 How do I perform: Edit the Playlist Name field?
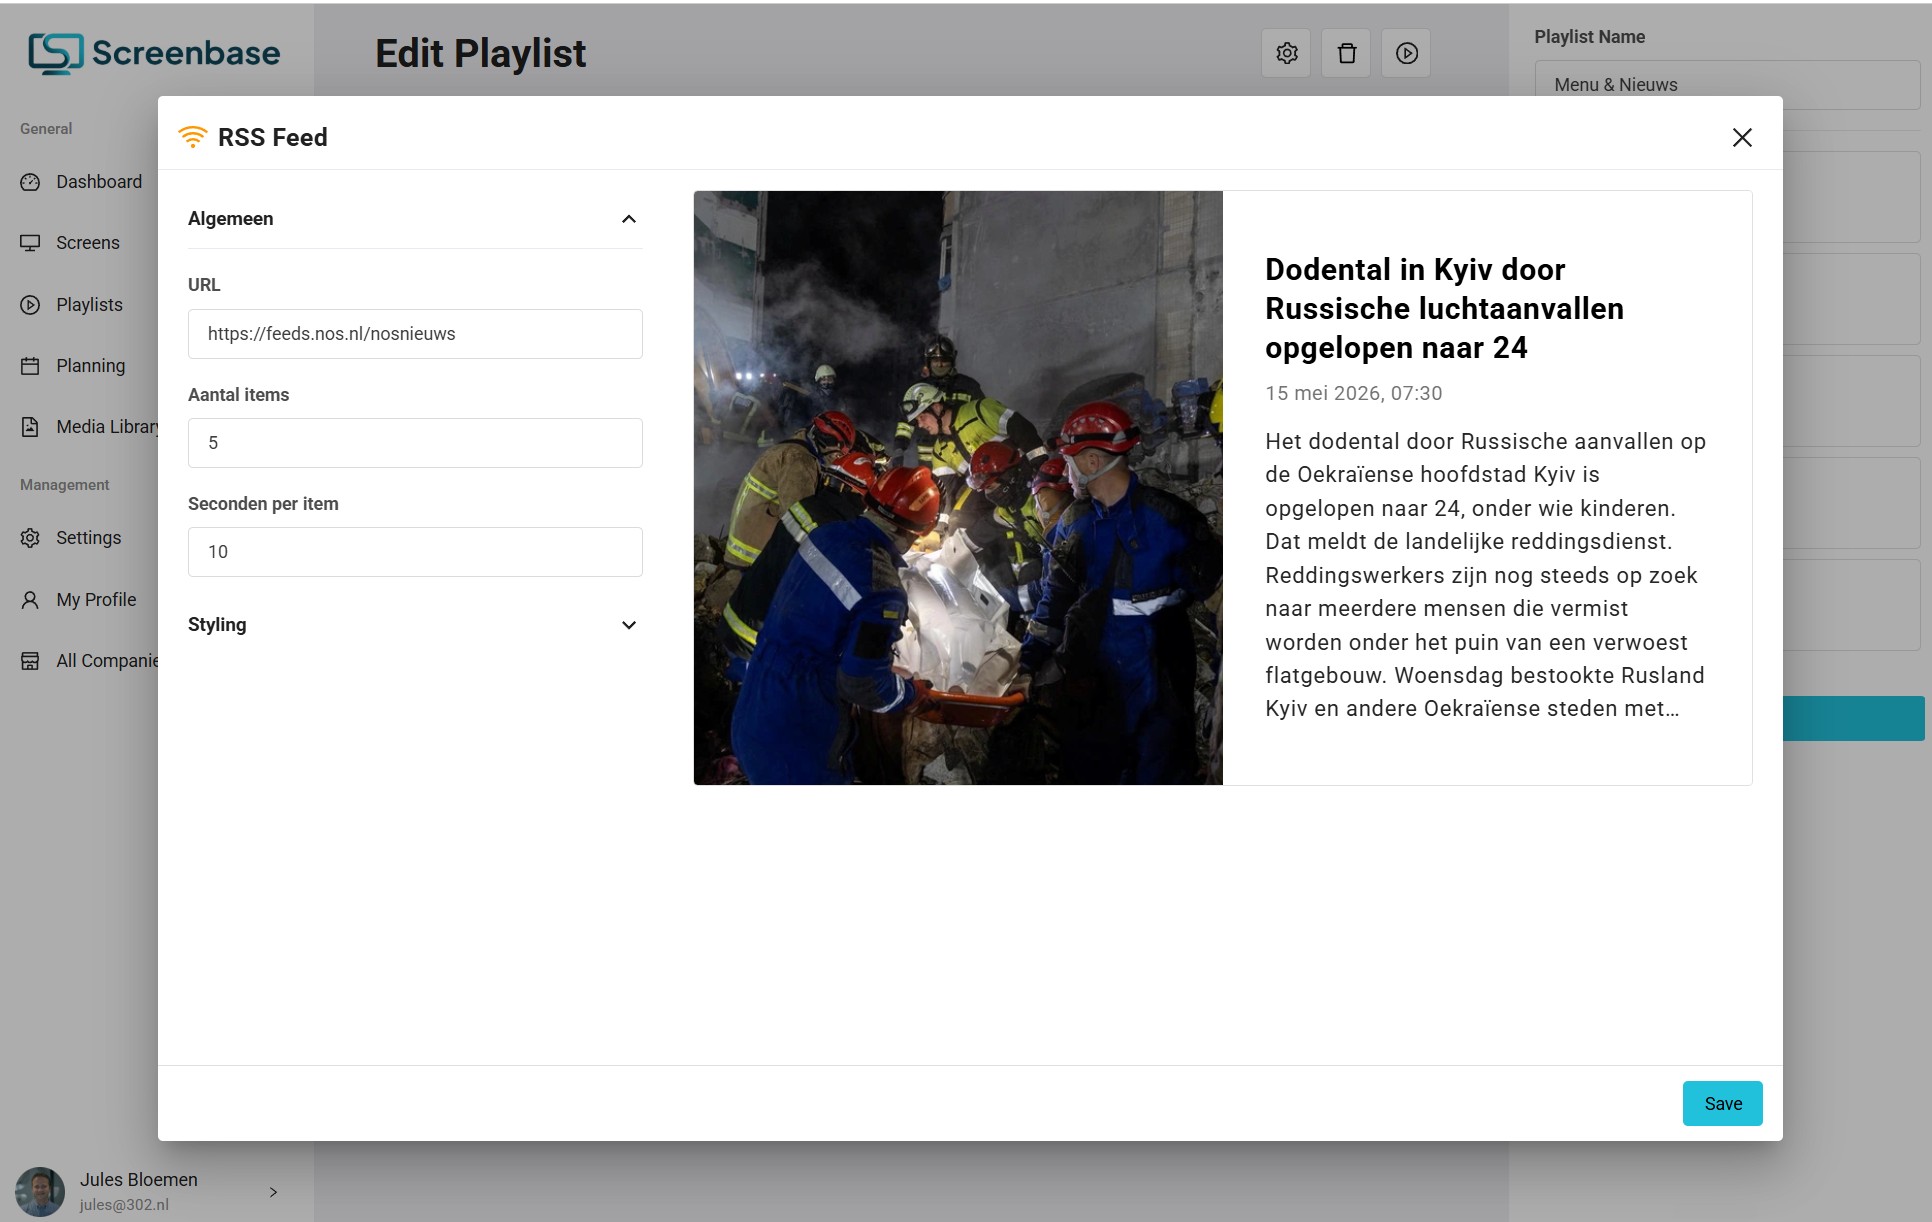(x=1727, y=85)
